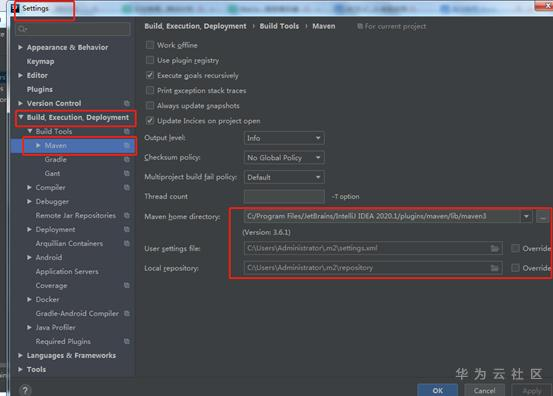Check Override for Local repository
This screenshot has height=396, width=553.
(x=515, y=268)
